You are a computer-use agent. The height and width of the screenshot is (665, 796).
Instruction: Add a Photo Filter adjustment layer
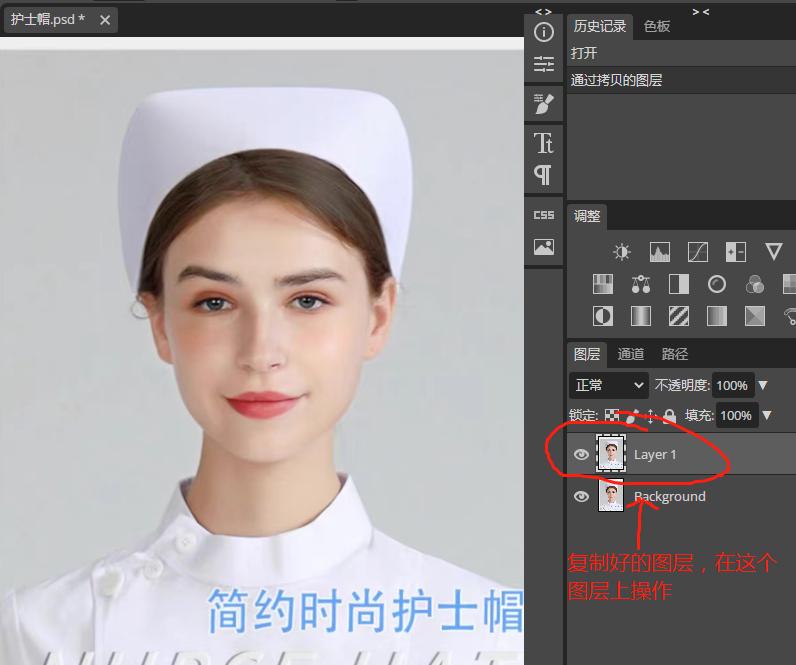[x=717, y=284]
